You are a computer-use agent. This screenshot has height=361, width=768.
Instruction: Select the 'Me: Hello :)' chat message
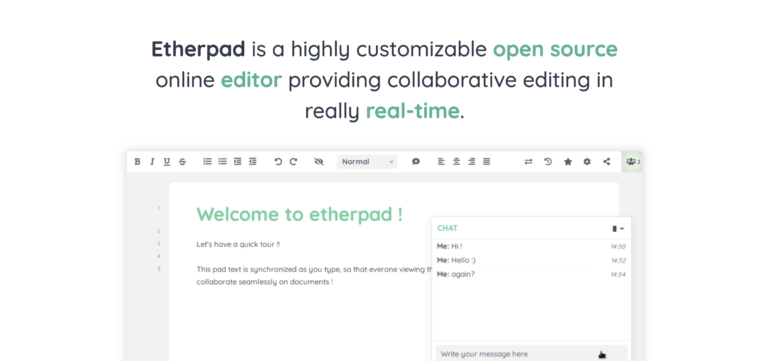pos(456,260)
